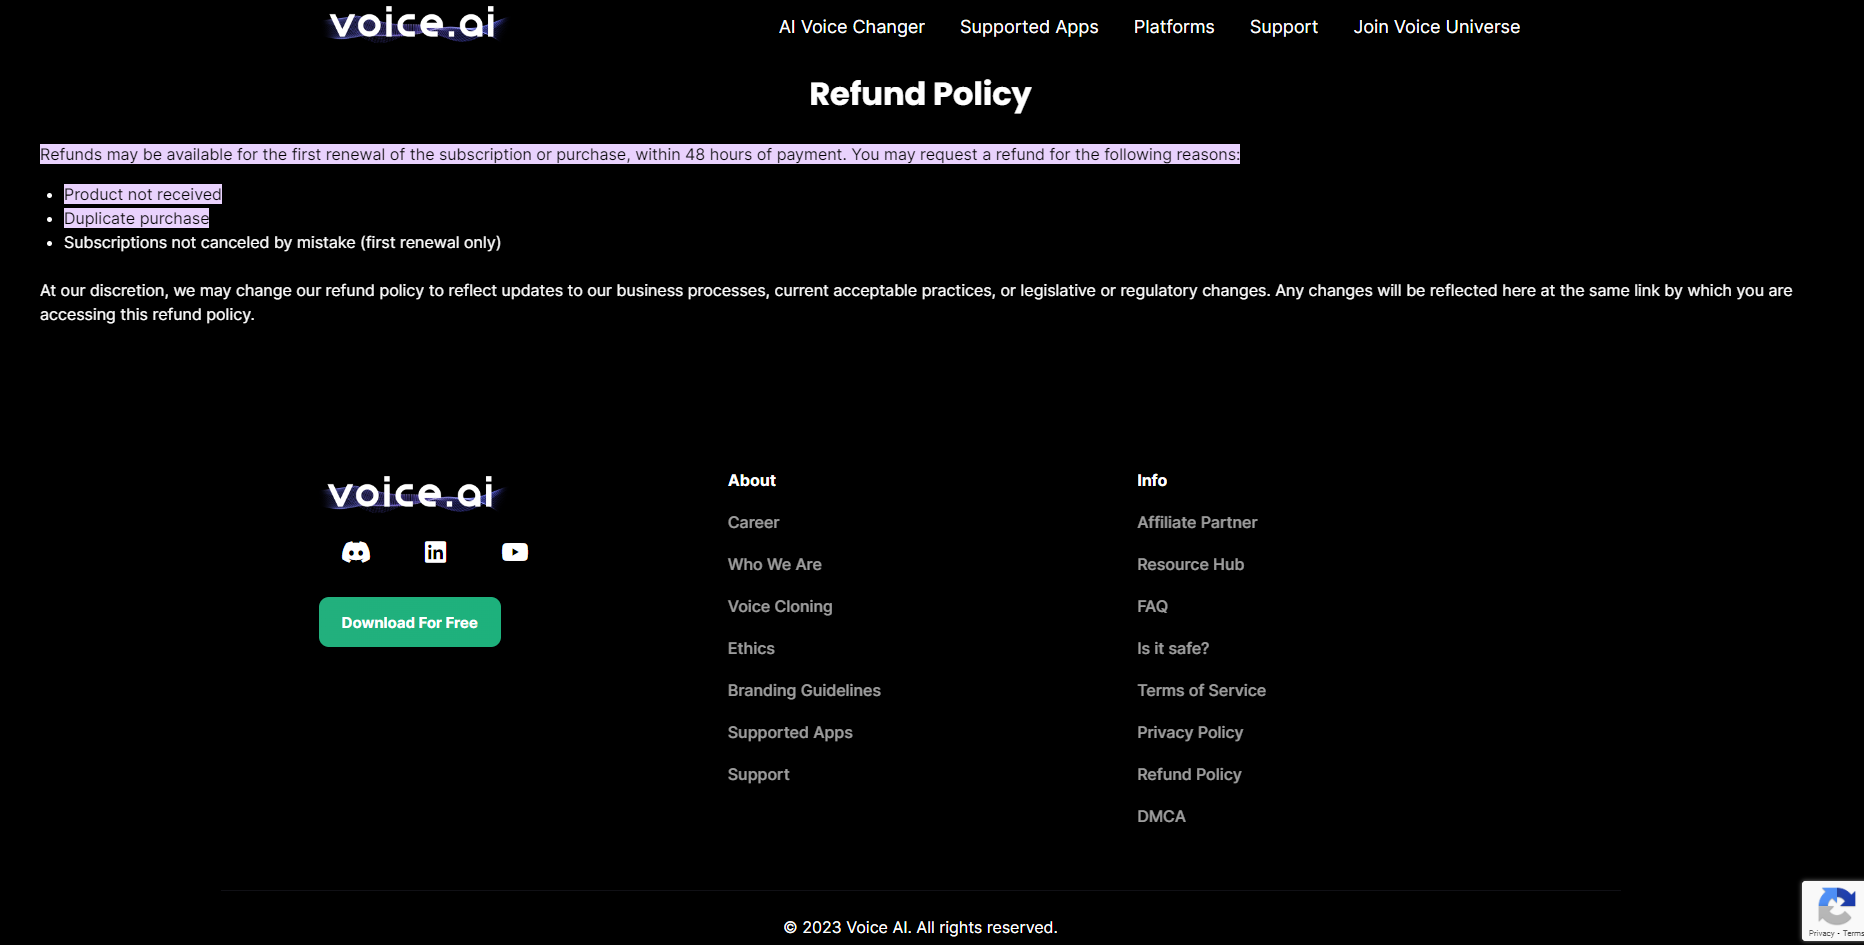Open the Discord icon in footer

[x=356, y=552]
